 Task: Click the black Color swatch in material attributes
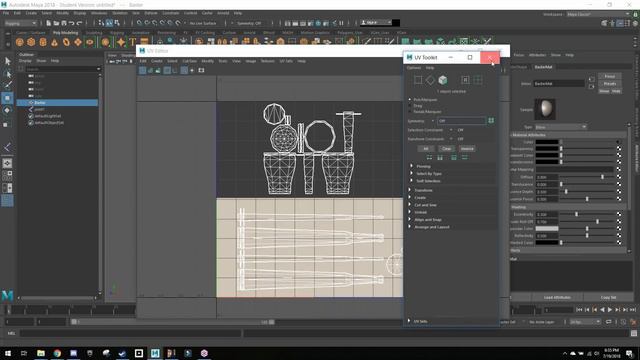(547, 142)
